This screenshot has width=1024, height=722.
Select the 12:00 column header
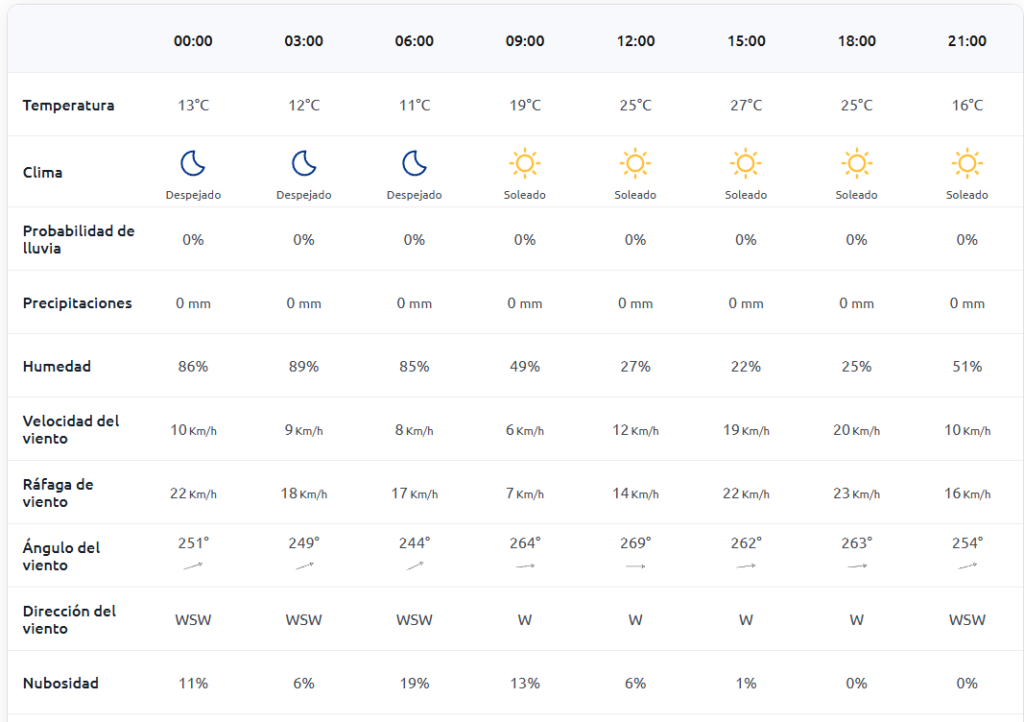(x=635, y=41)
